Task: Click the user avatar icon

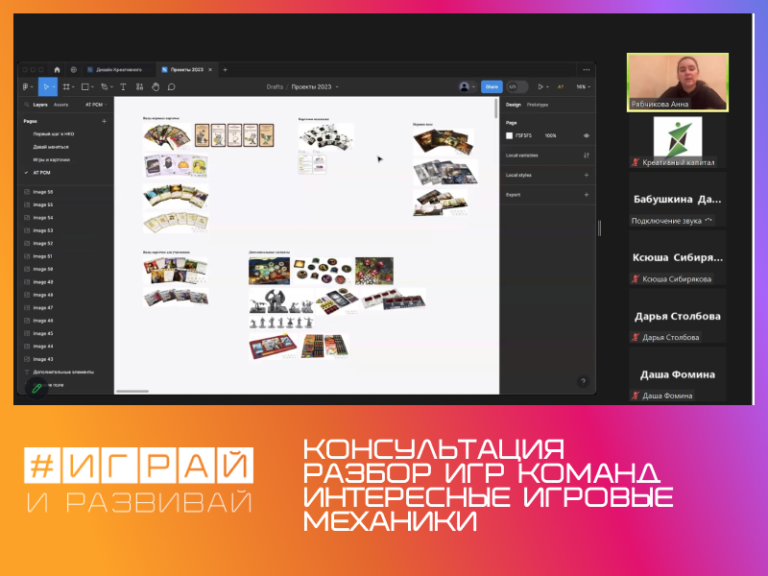Action: (464, 87)
